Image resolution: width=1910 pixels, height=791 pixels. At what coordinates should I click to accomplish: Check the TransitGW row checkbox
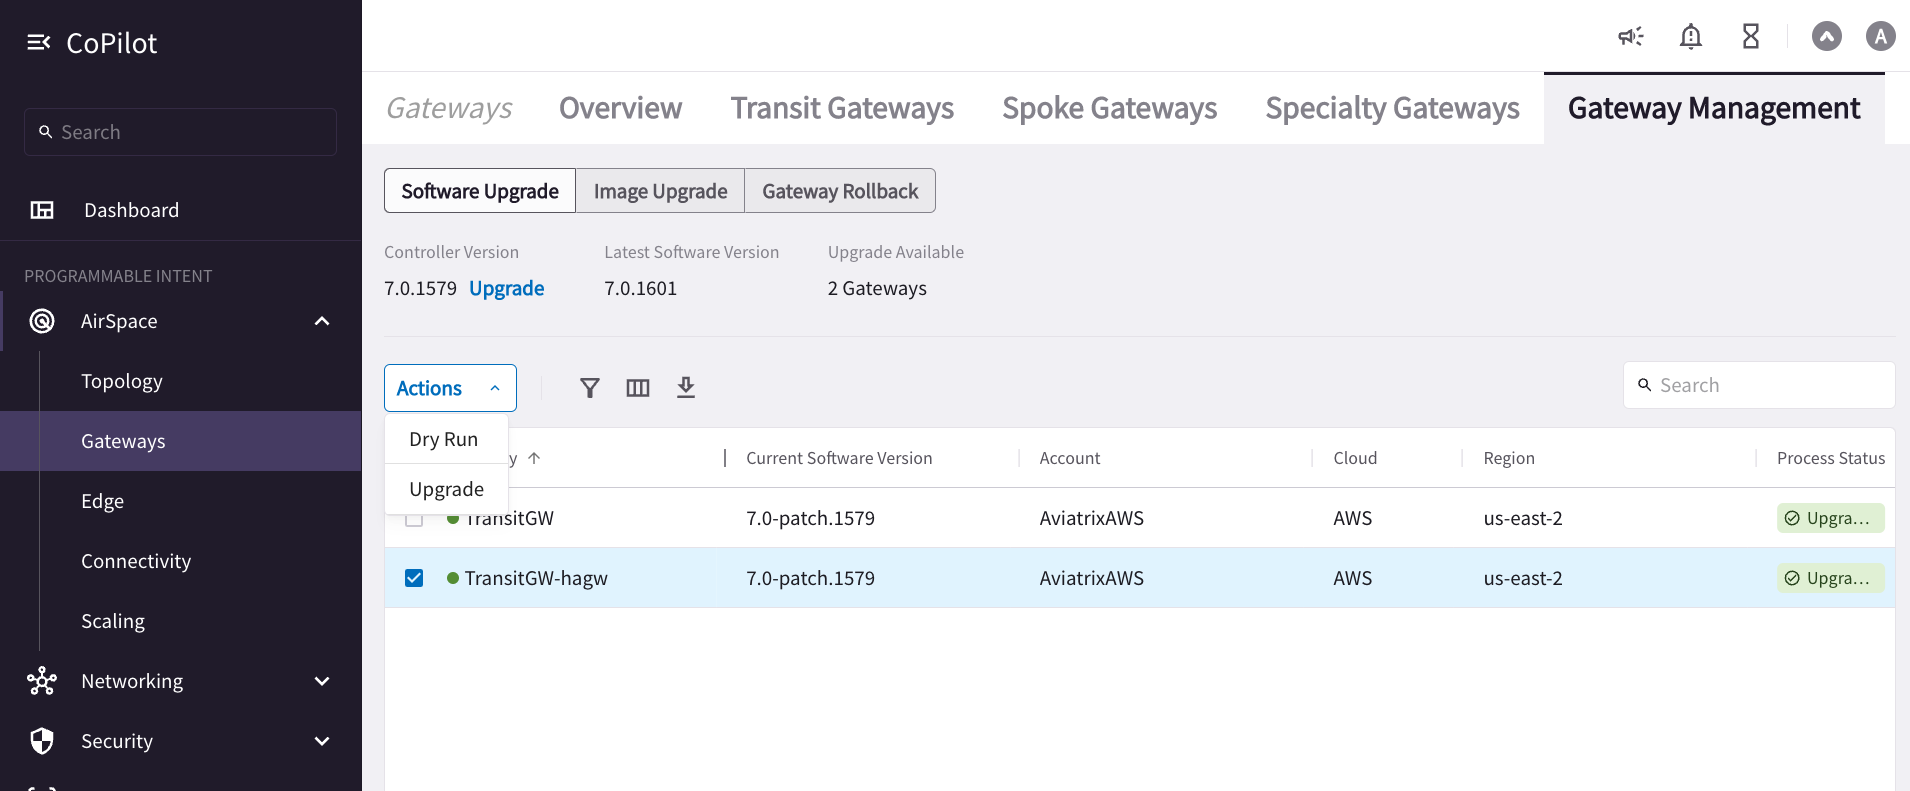(x=414, y=520)
